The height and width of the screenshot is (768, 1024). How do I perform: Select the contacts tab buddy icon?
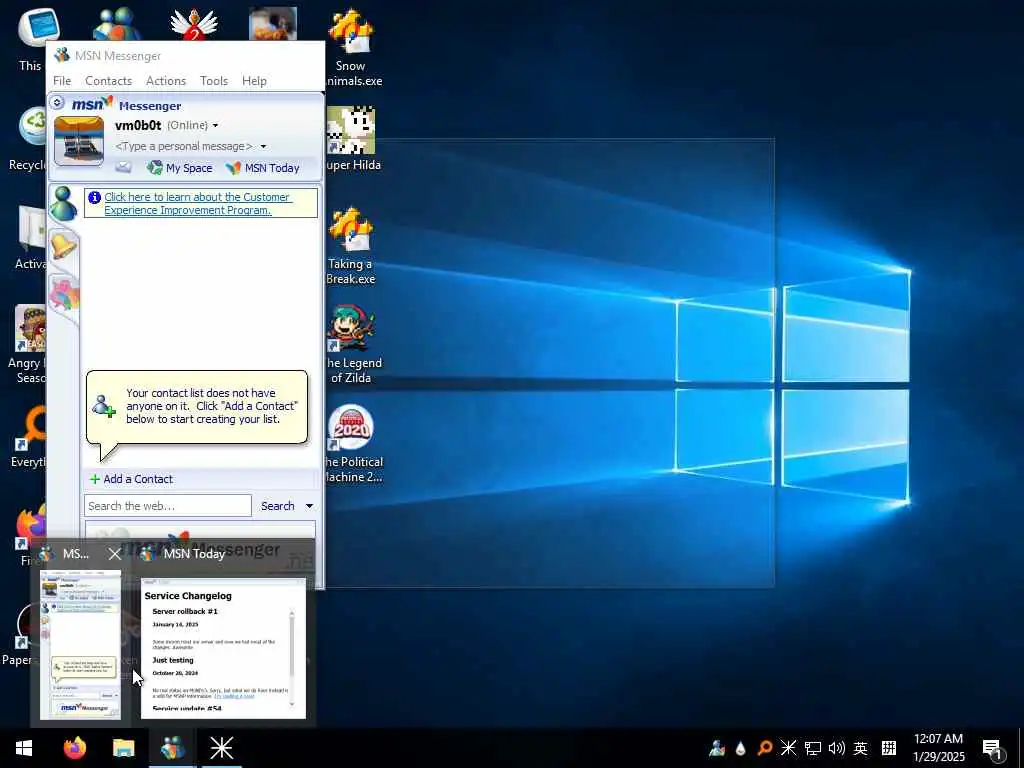click(63, 203)
